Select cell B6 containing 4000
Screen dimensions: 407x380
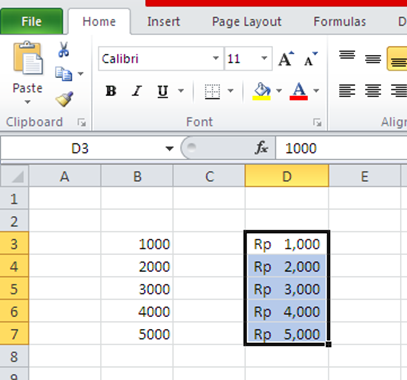pyautogui.click(x=137, y=311)
